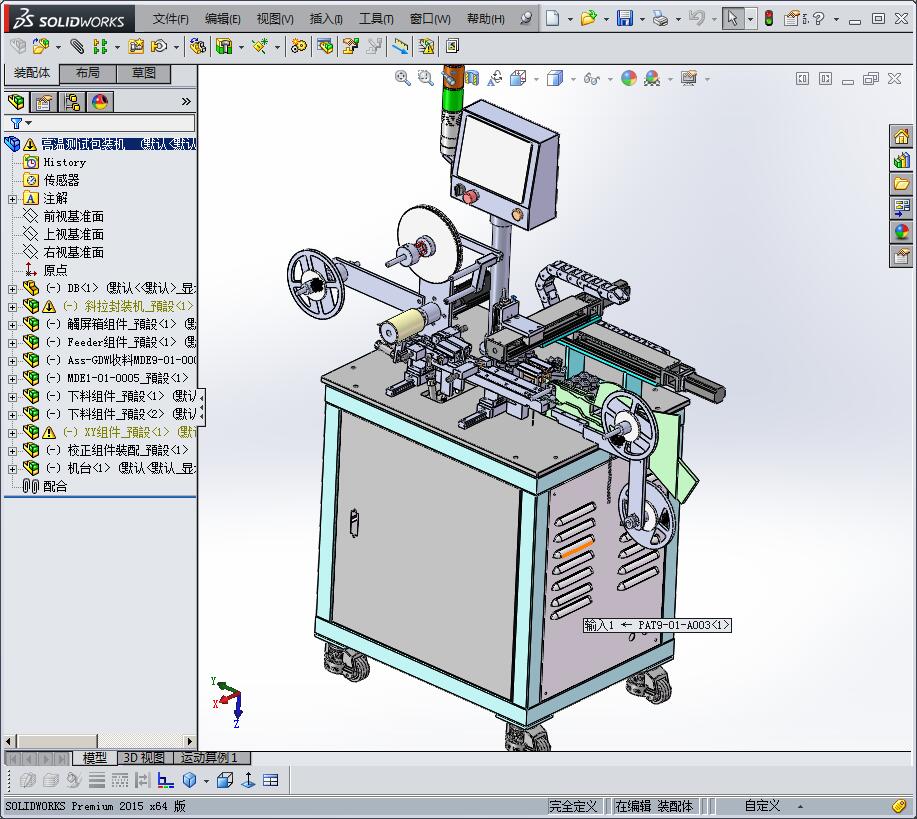
Task: Open the 工具(T) menu
Action: [x=376, y=19]
